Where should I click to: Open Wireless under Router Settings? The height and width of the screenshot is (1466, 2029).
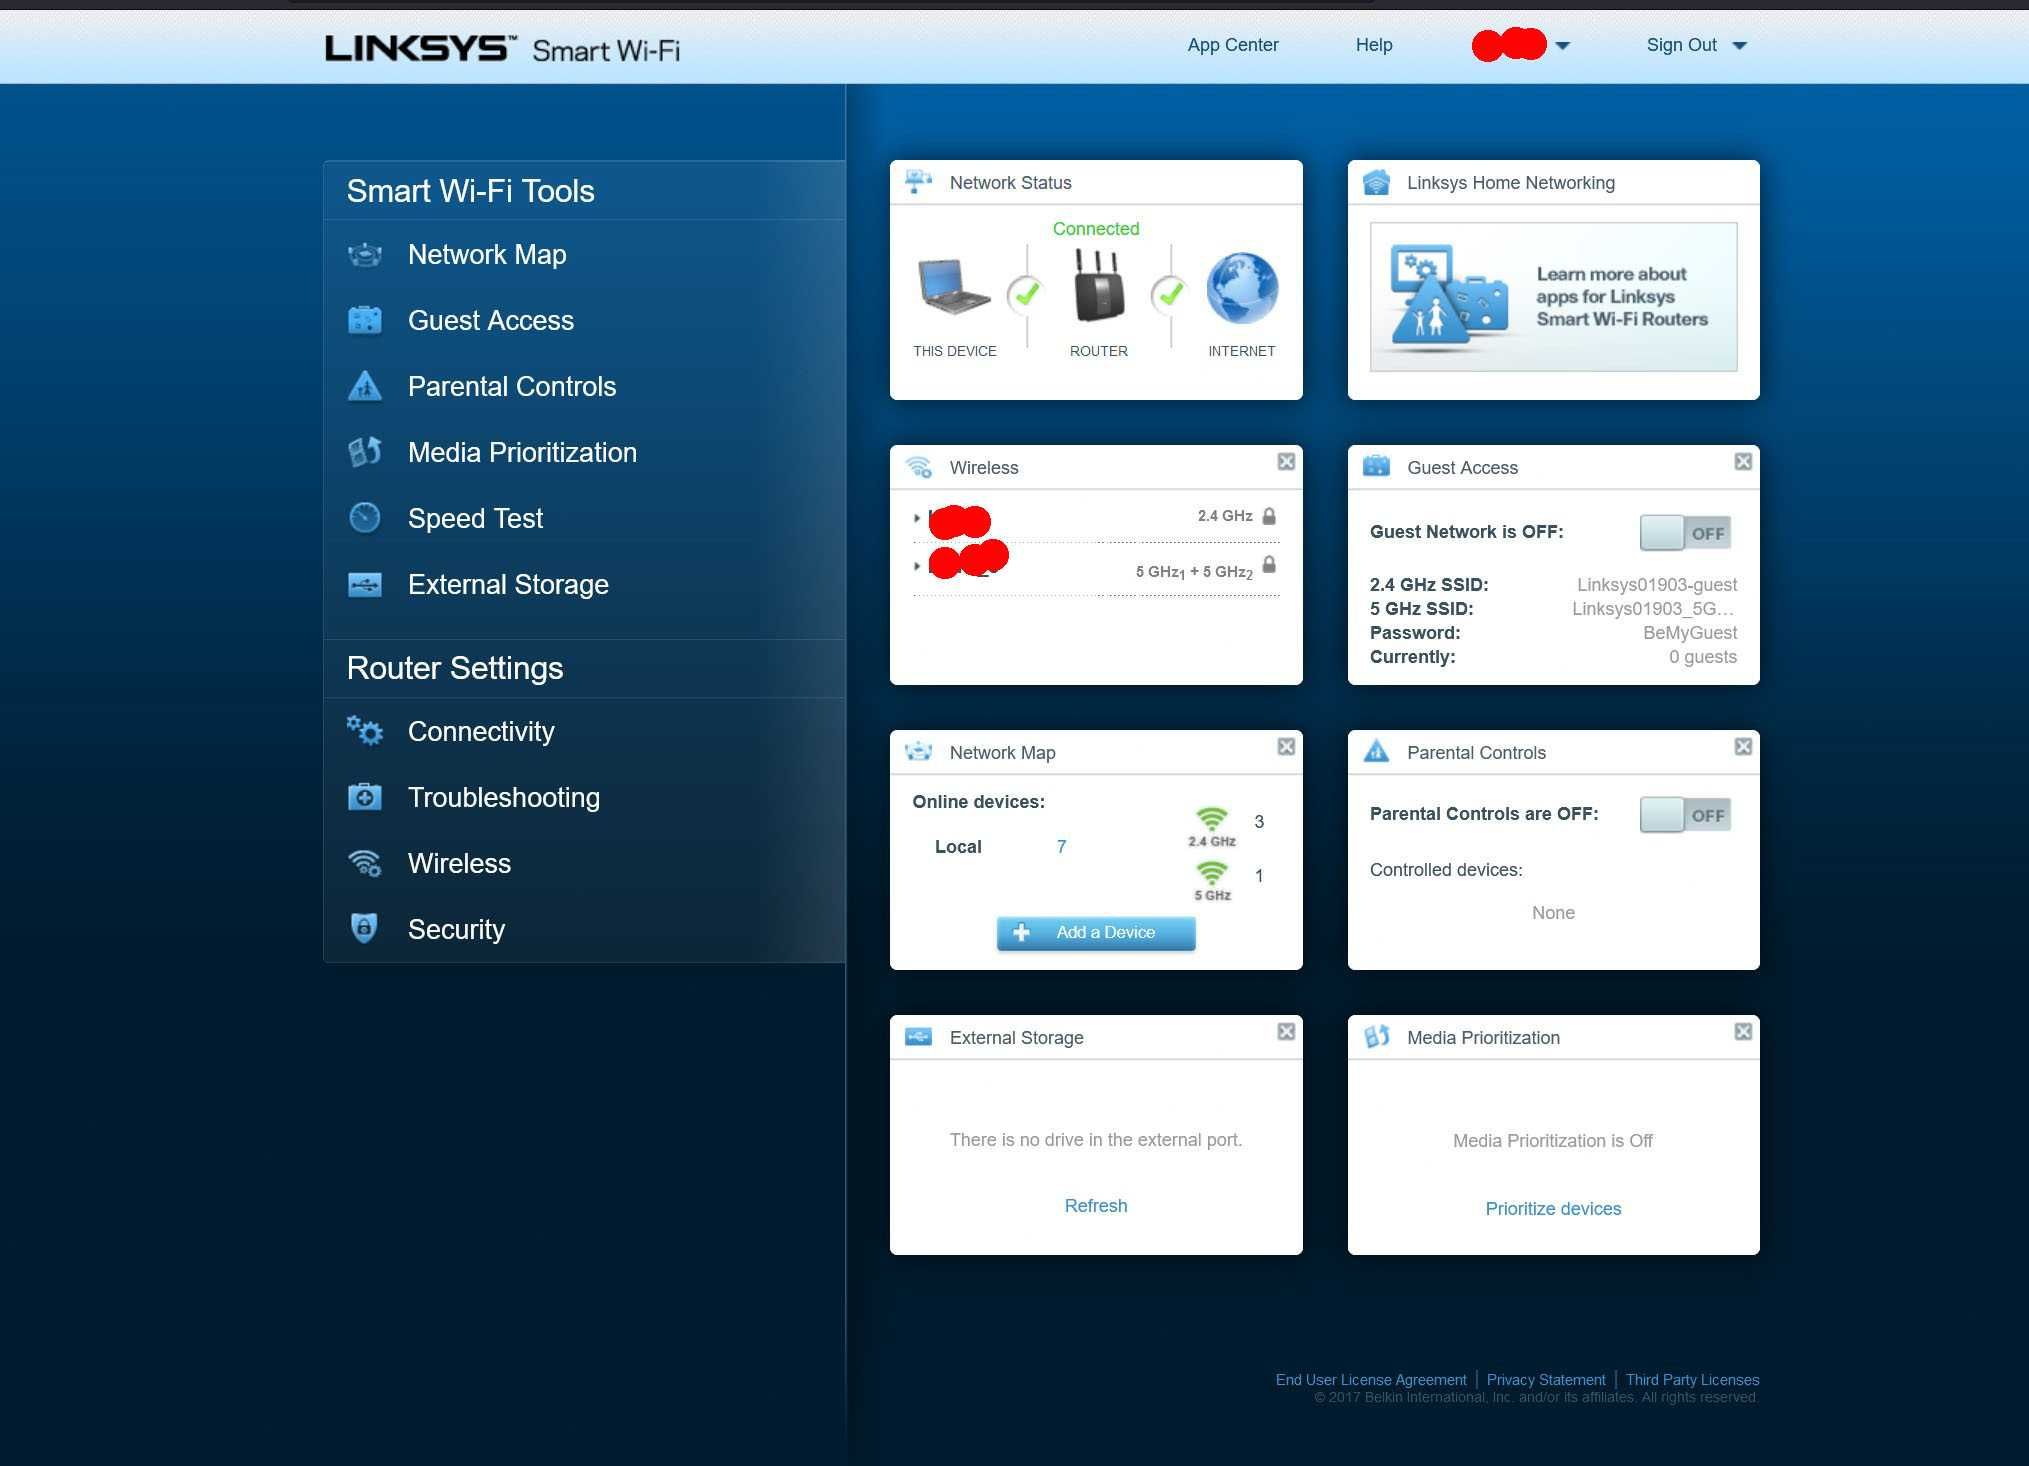coord(459,864)
